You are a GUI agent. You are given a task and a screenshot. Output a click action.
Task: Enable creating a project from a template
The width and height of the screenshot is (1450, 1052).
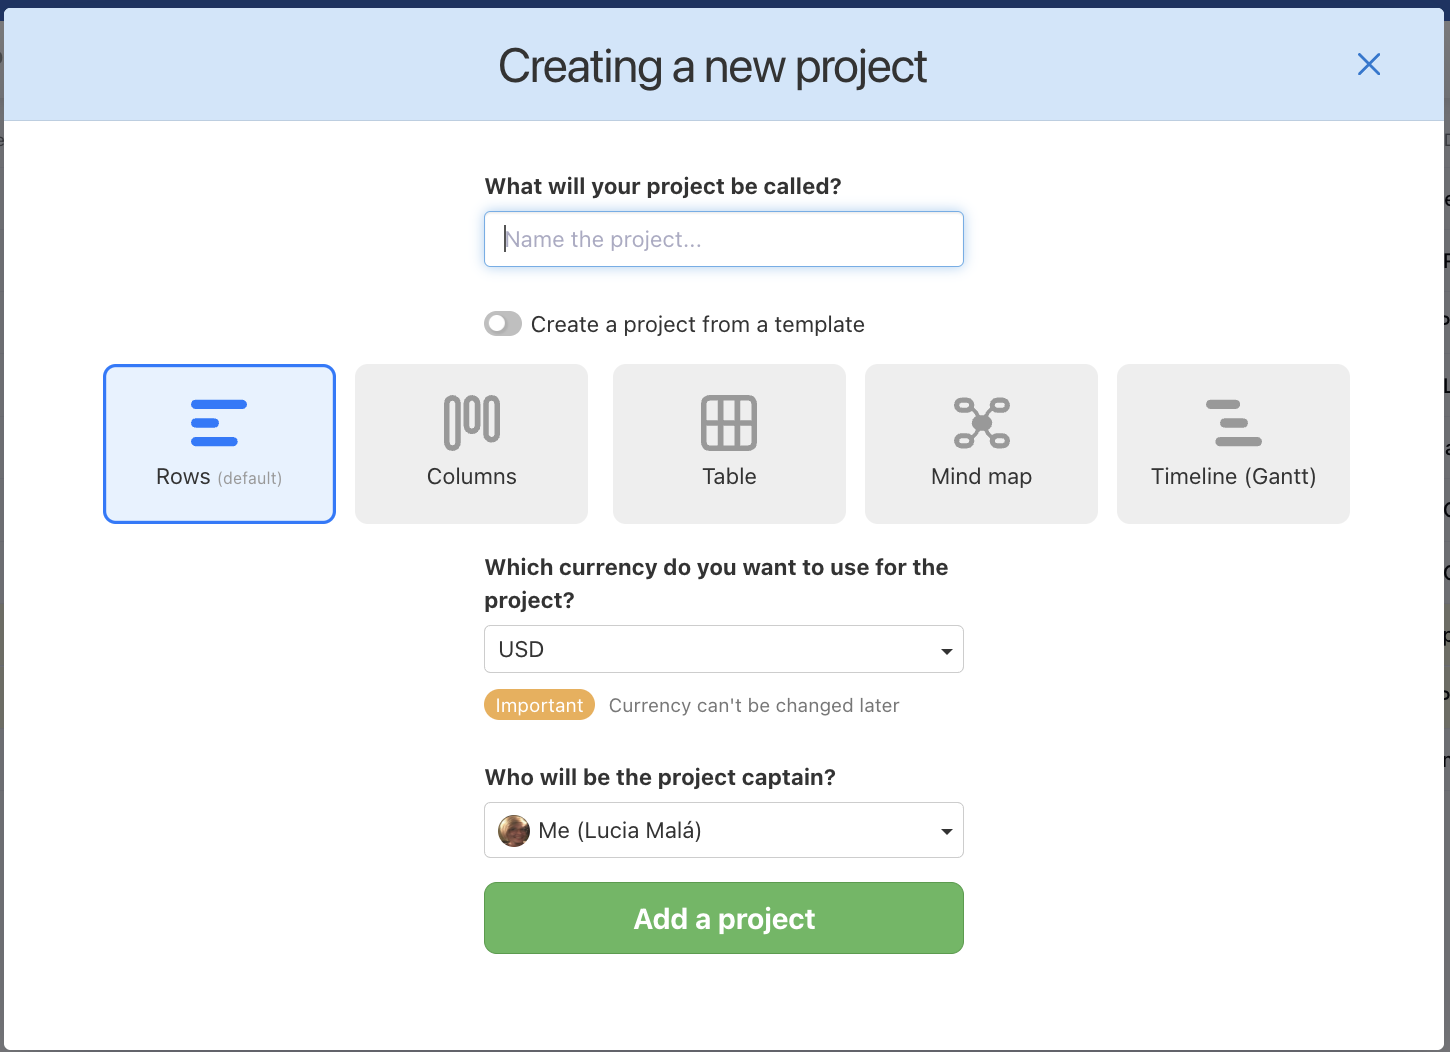503,323
